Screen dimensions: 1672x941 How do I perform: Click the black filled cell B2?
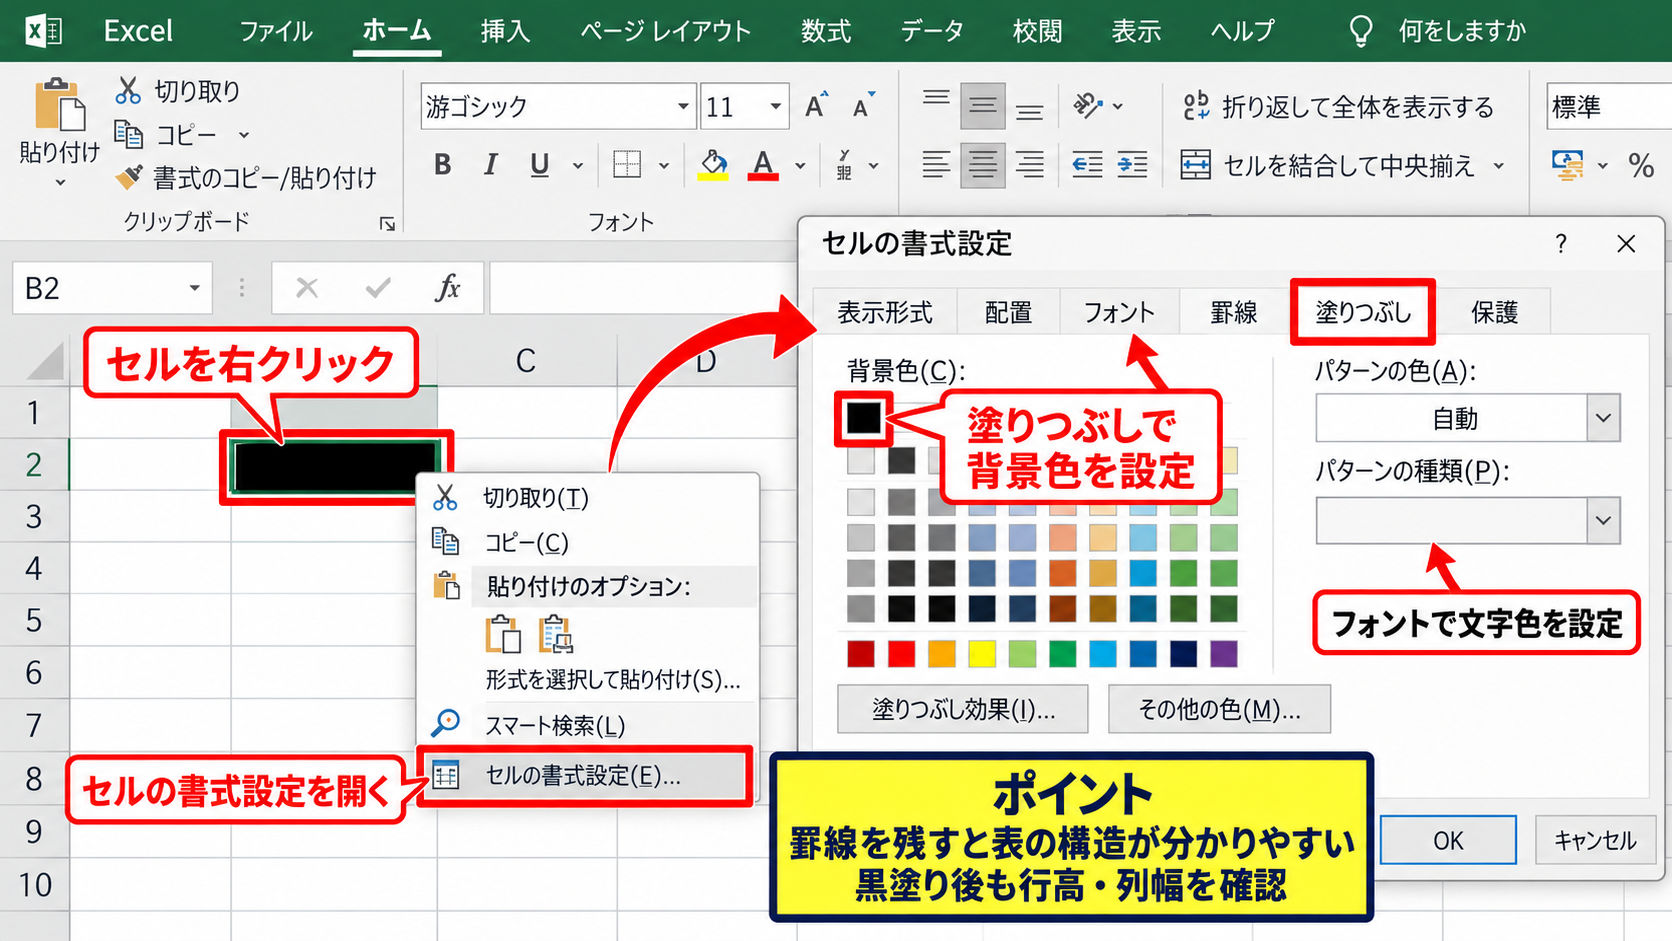pyautogui.click(x=336, y=466)
